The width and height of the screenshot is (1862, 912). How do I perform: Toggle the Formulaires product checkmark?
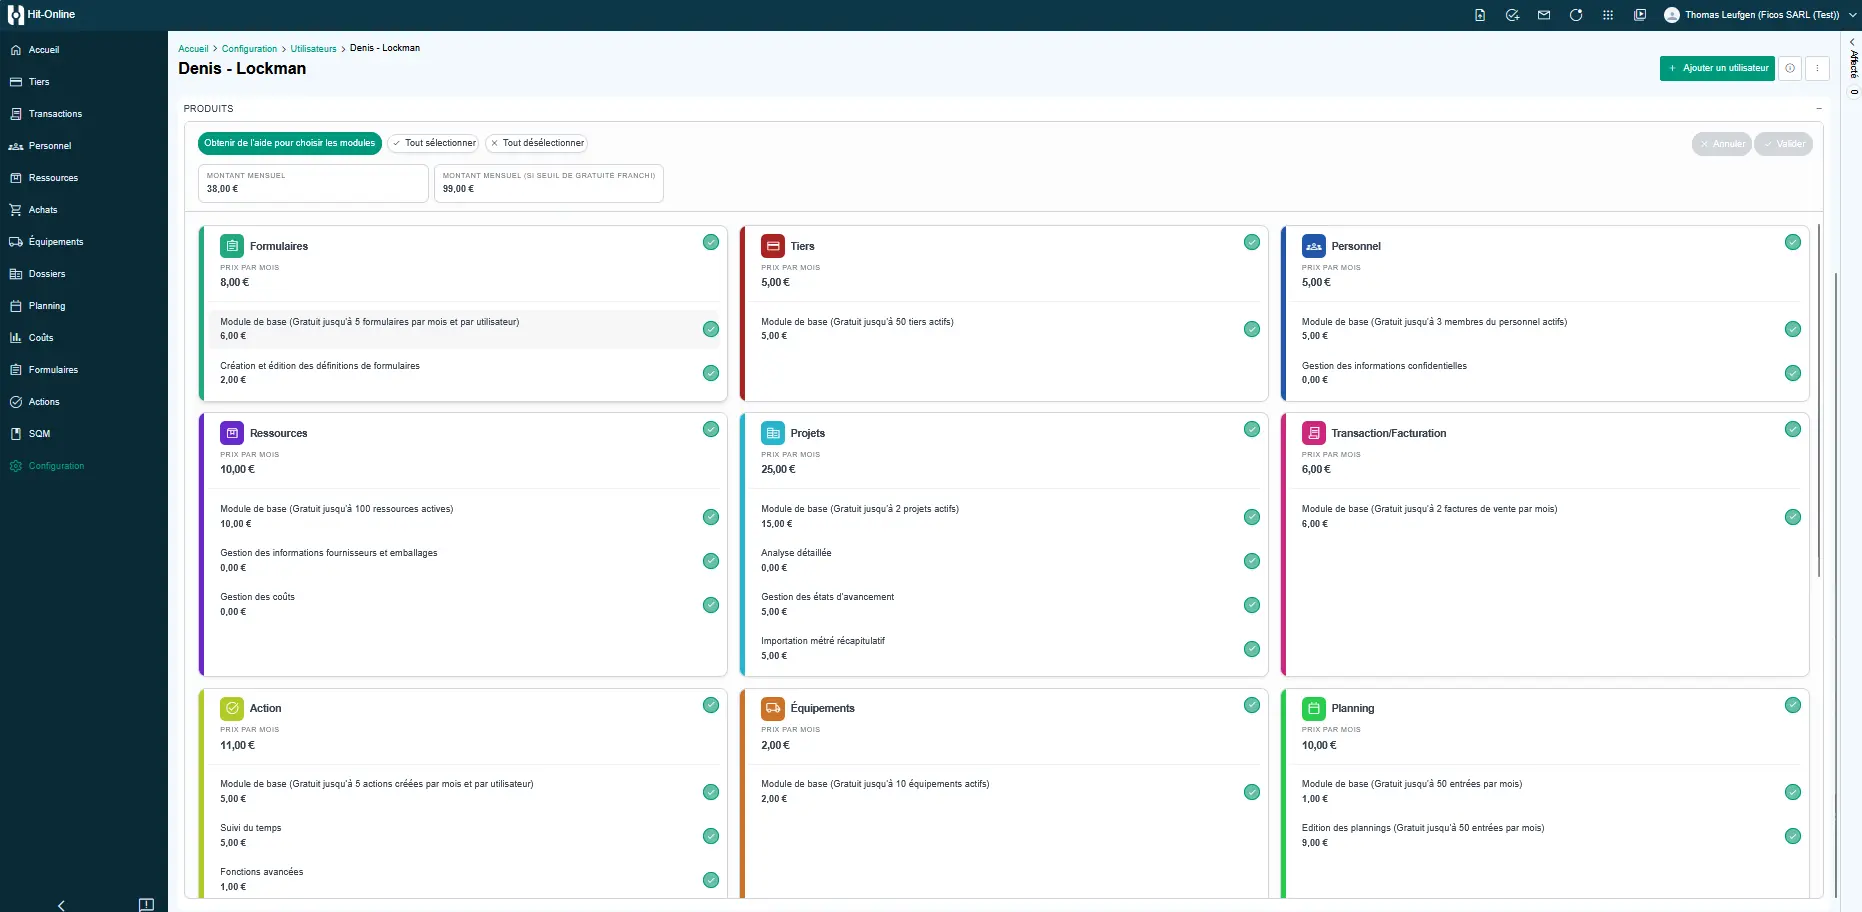(711, 242)
